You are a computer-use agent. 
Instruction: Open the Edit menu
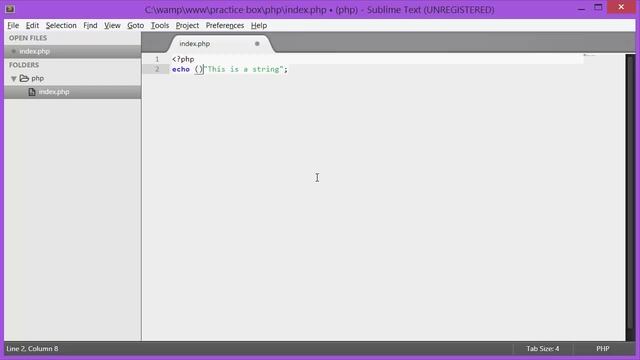click(x=32, y=25)
